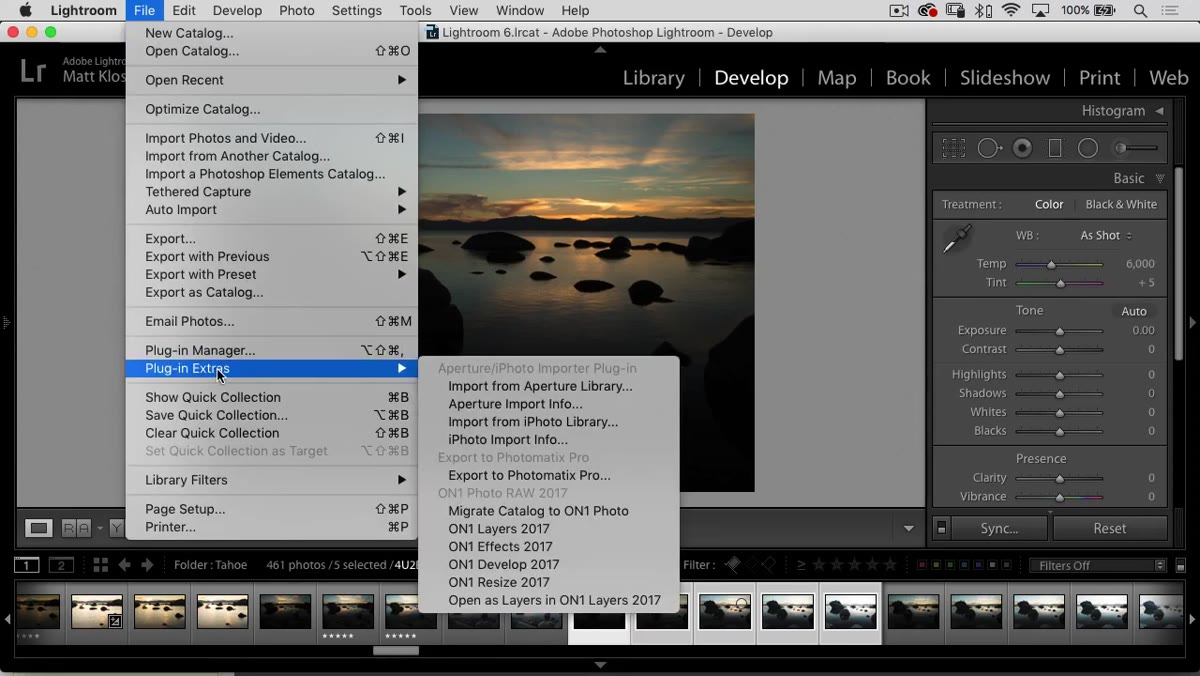Collapse the Histogram panel
The height and width of the screenshot is (676, 1200).
pos(1159,111)
